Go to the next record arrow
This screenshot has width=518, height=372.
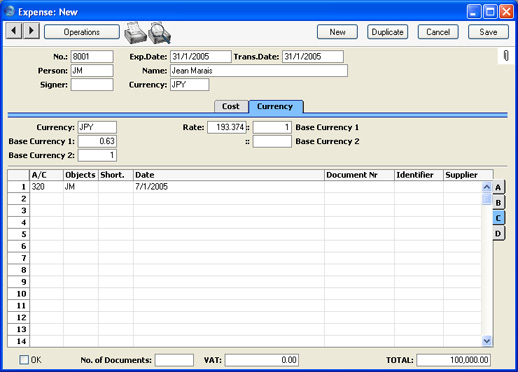[31, 31]
